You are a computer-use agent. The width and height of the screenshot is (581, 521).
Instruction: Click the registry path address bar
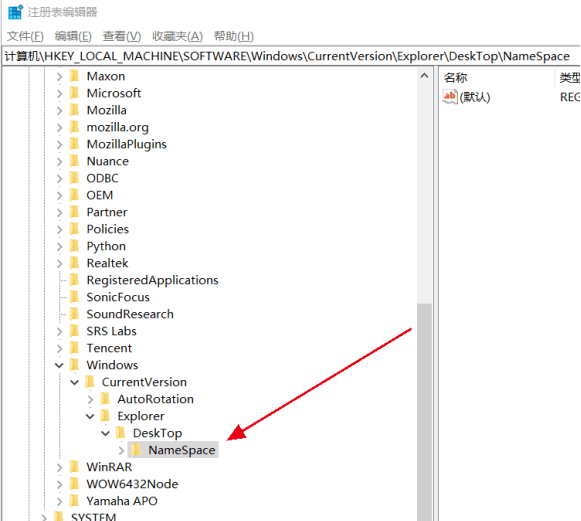pyautogui.click(x=290, y=56)
